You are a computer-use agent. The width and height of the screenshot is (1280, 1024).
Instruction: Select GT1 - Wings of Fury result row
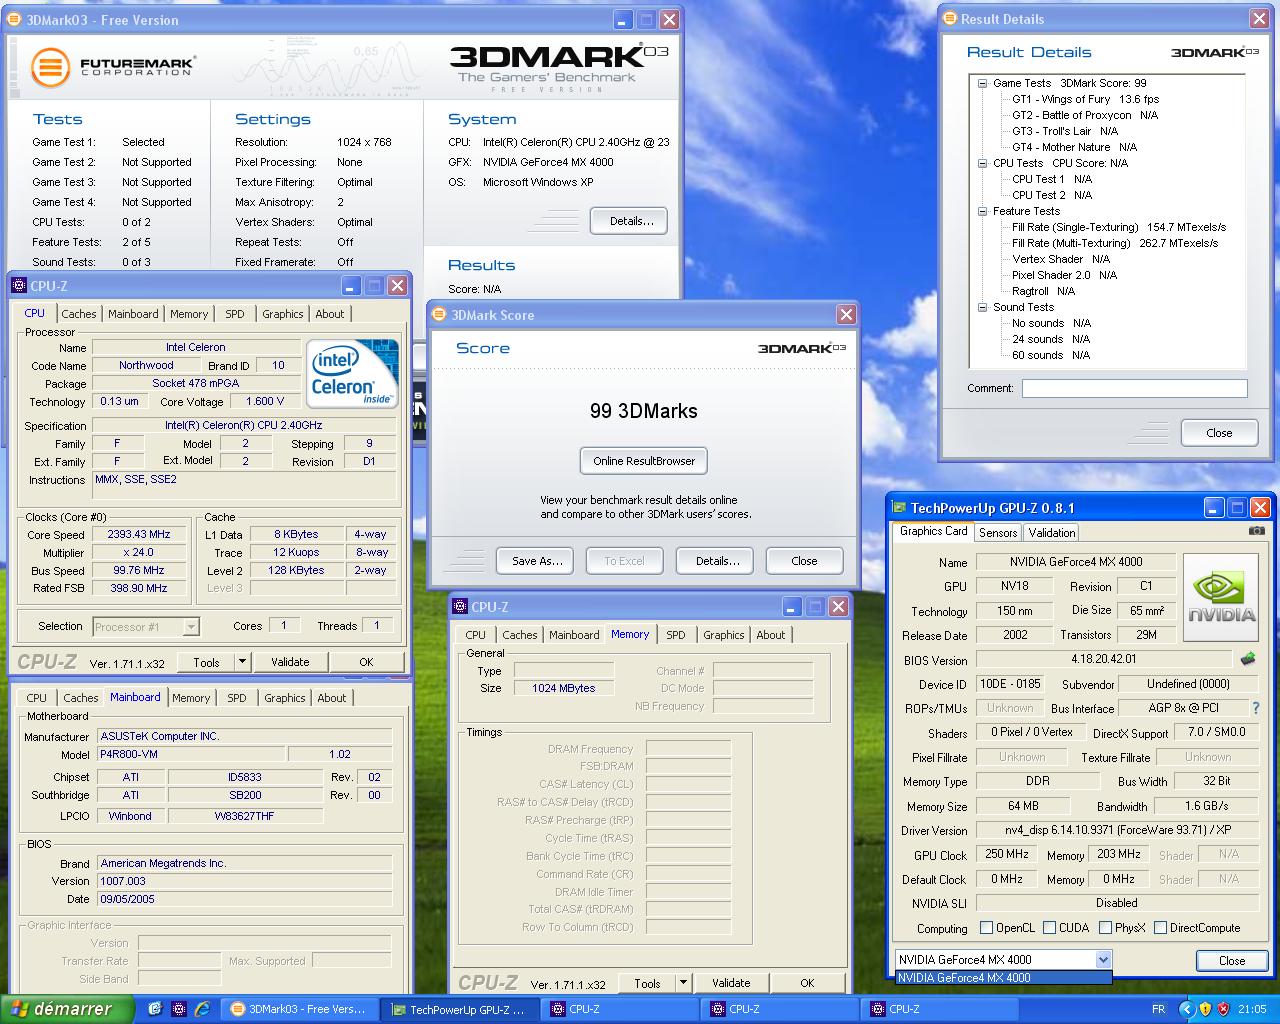pyautogui.click(x=1085, y=99)
